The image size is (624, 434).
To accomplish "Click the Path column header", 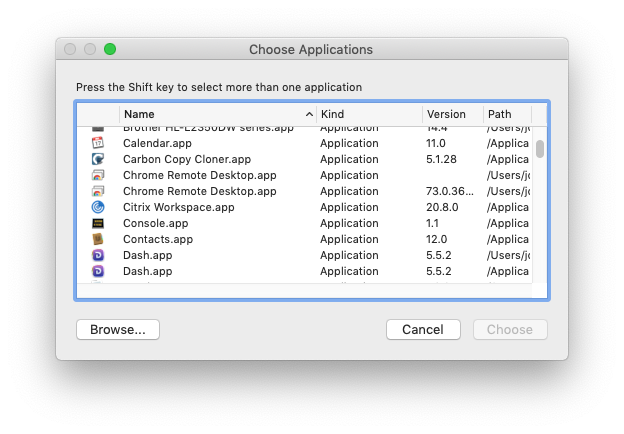I will [506, 115].
